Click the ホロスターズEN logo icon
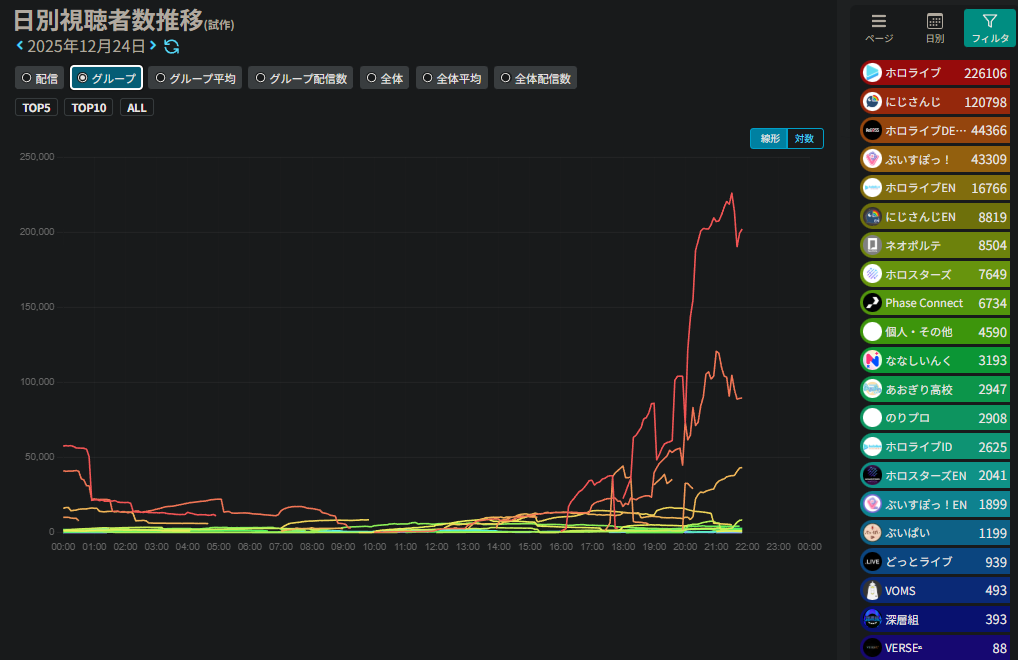The image size is (1018, 660). coord(872,475)
